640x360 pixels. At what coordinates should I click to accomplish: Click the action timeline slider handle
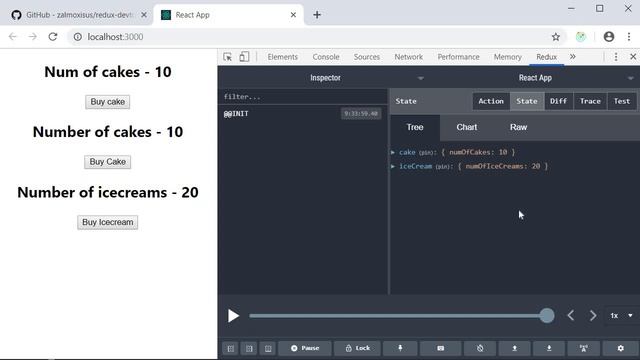click(x=547, y=316)
